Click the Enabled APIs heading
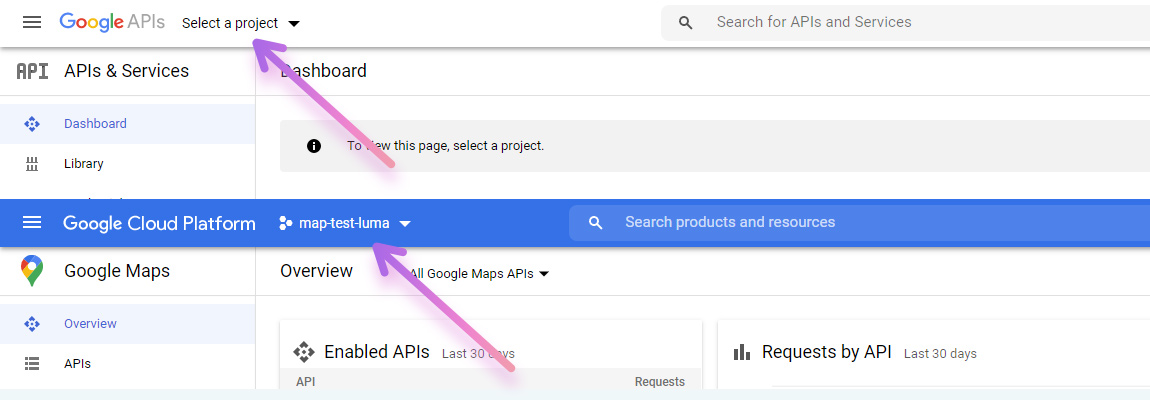Image resolution: width=1150 pixels, height=400 pixels. [377, 352]
